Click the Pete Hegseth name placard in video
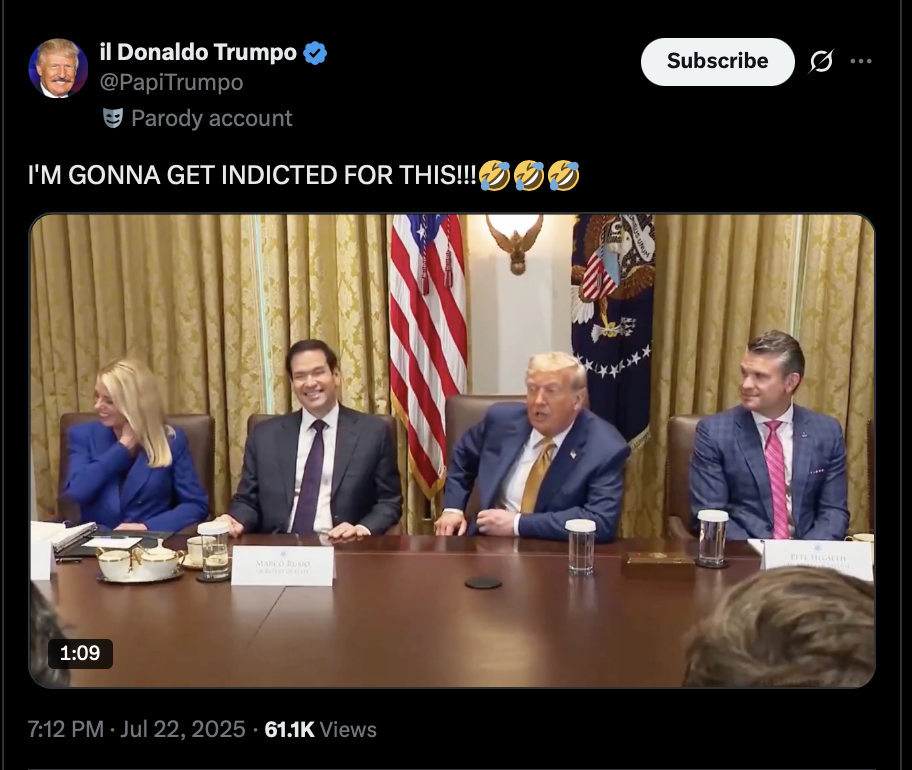912x770 pixels. (818, 559)
